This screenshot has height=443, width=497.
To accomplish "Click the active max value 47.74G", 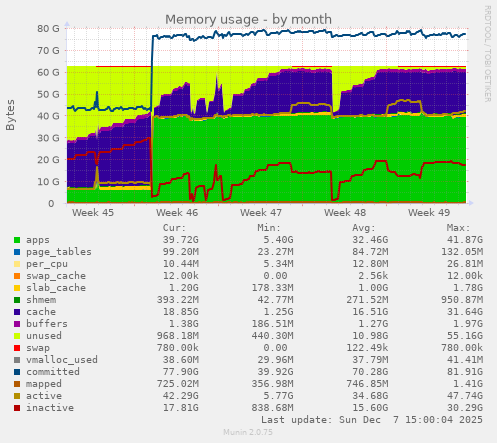I will [x=465, y=396].
